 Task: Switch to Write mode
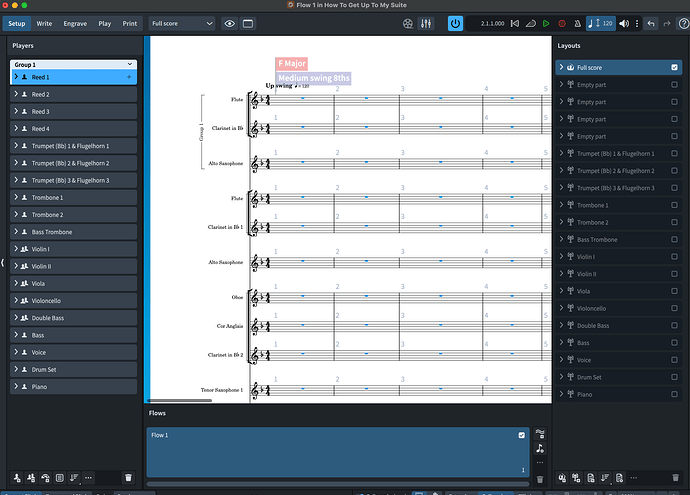click(44, 24)
